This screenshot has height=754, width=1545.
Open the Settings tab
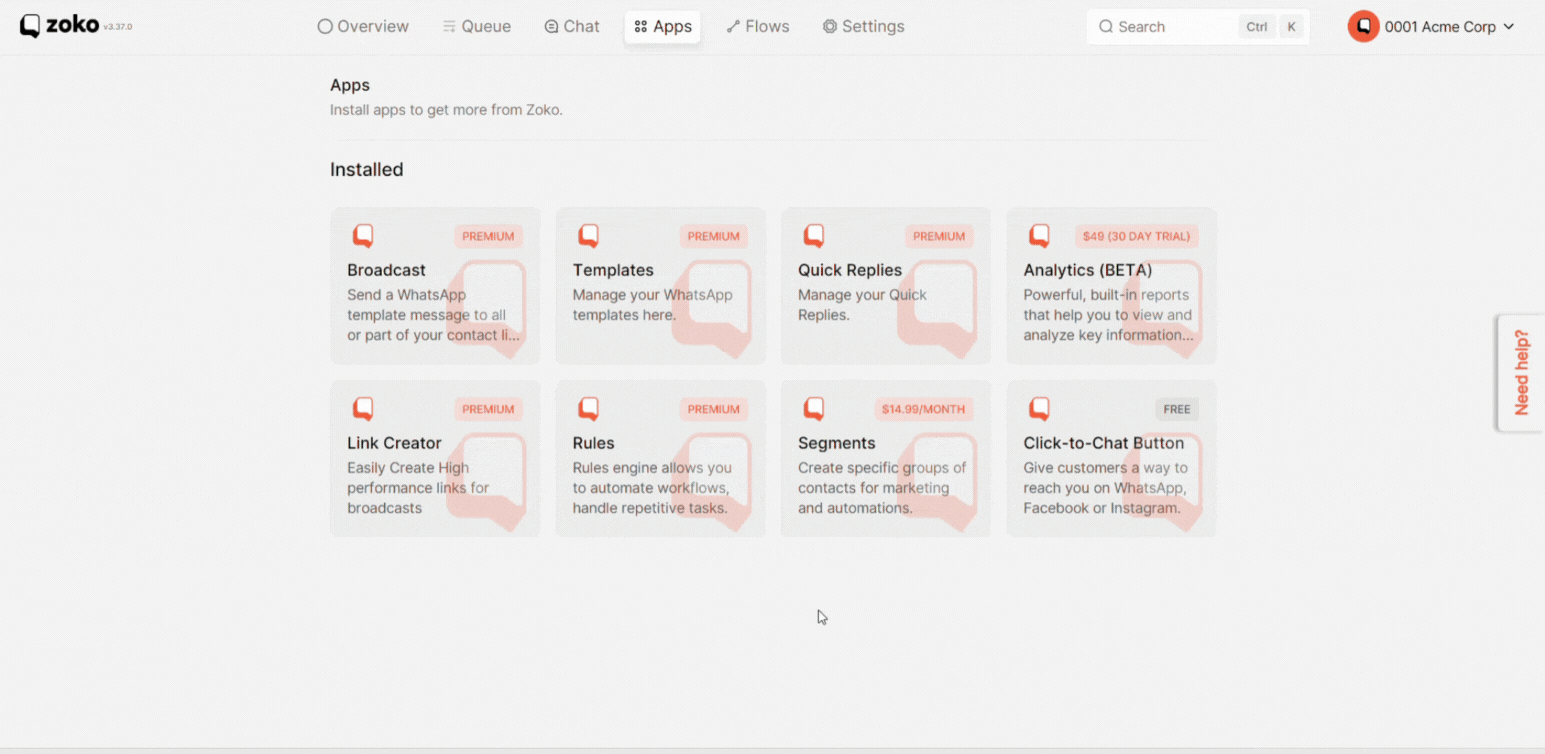coord(864,27)
